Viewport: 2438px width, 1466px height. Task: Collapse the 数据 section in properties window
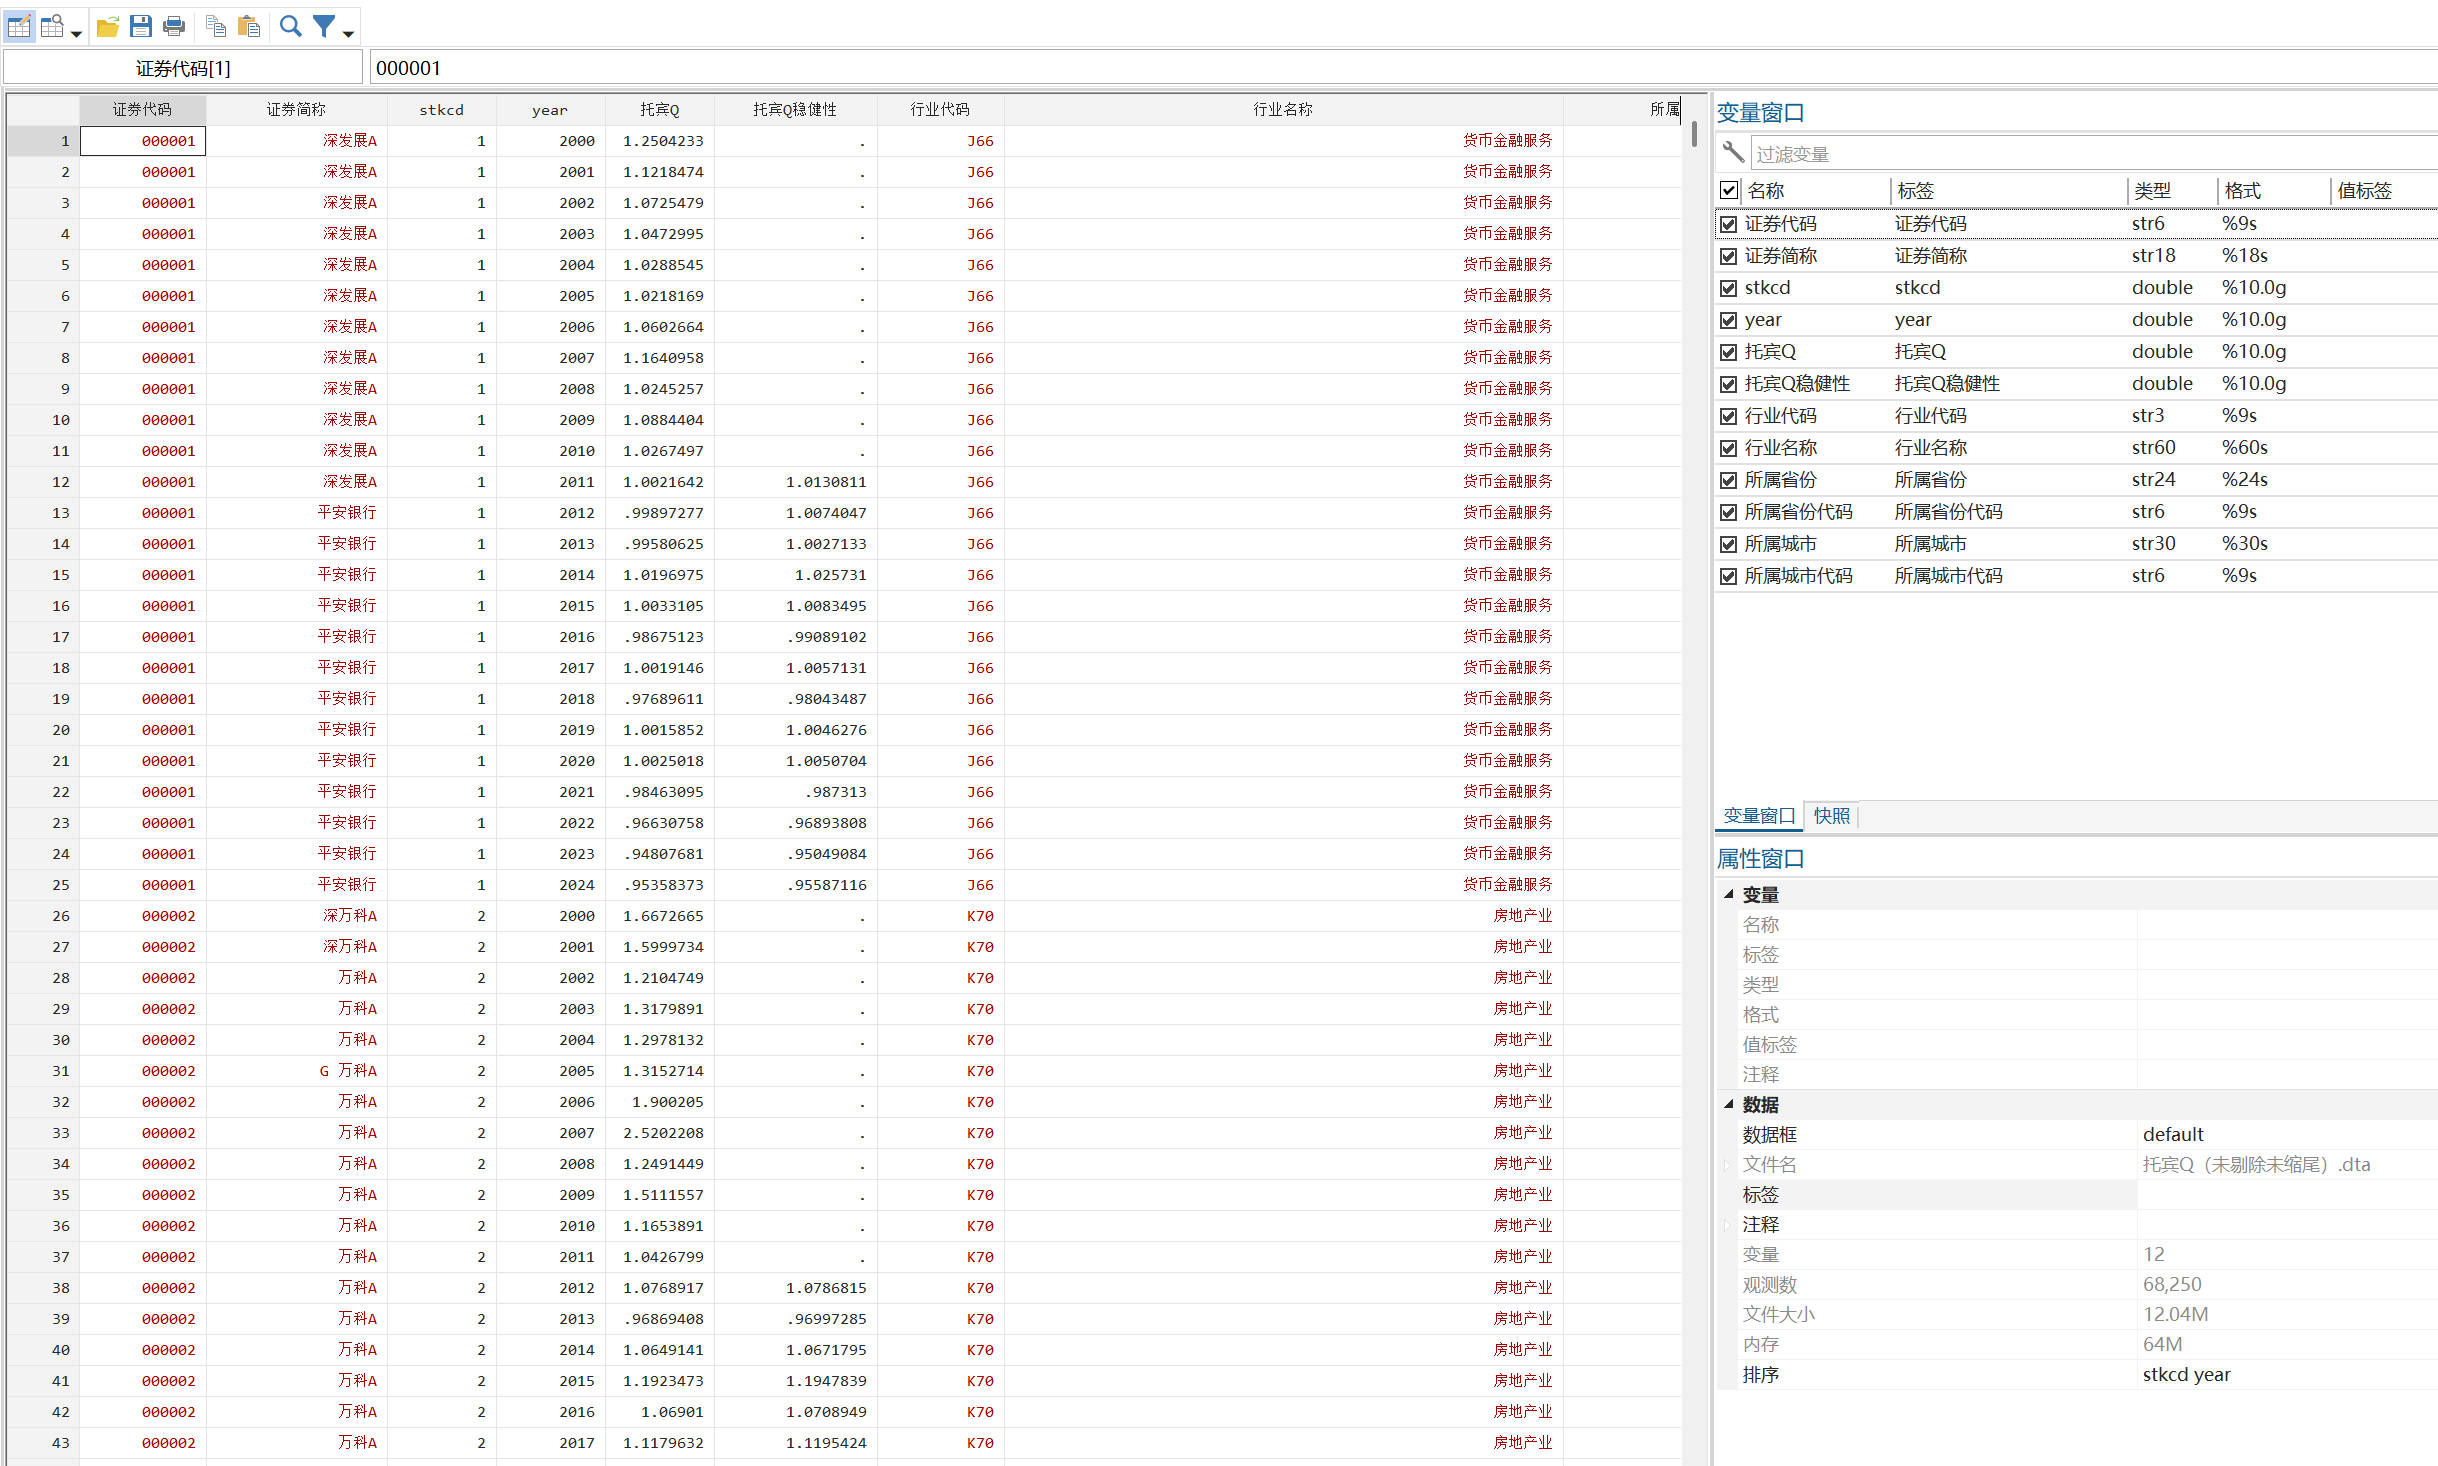[x=1729, y=1104]
